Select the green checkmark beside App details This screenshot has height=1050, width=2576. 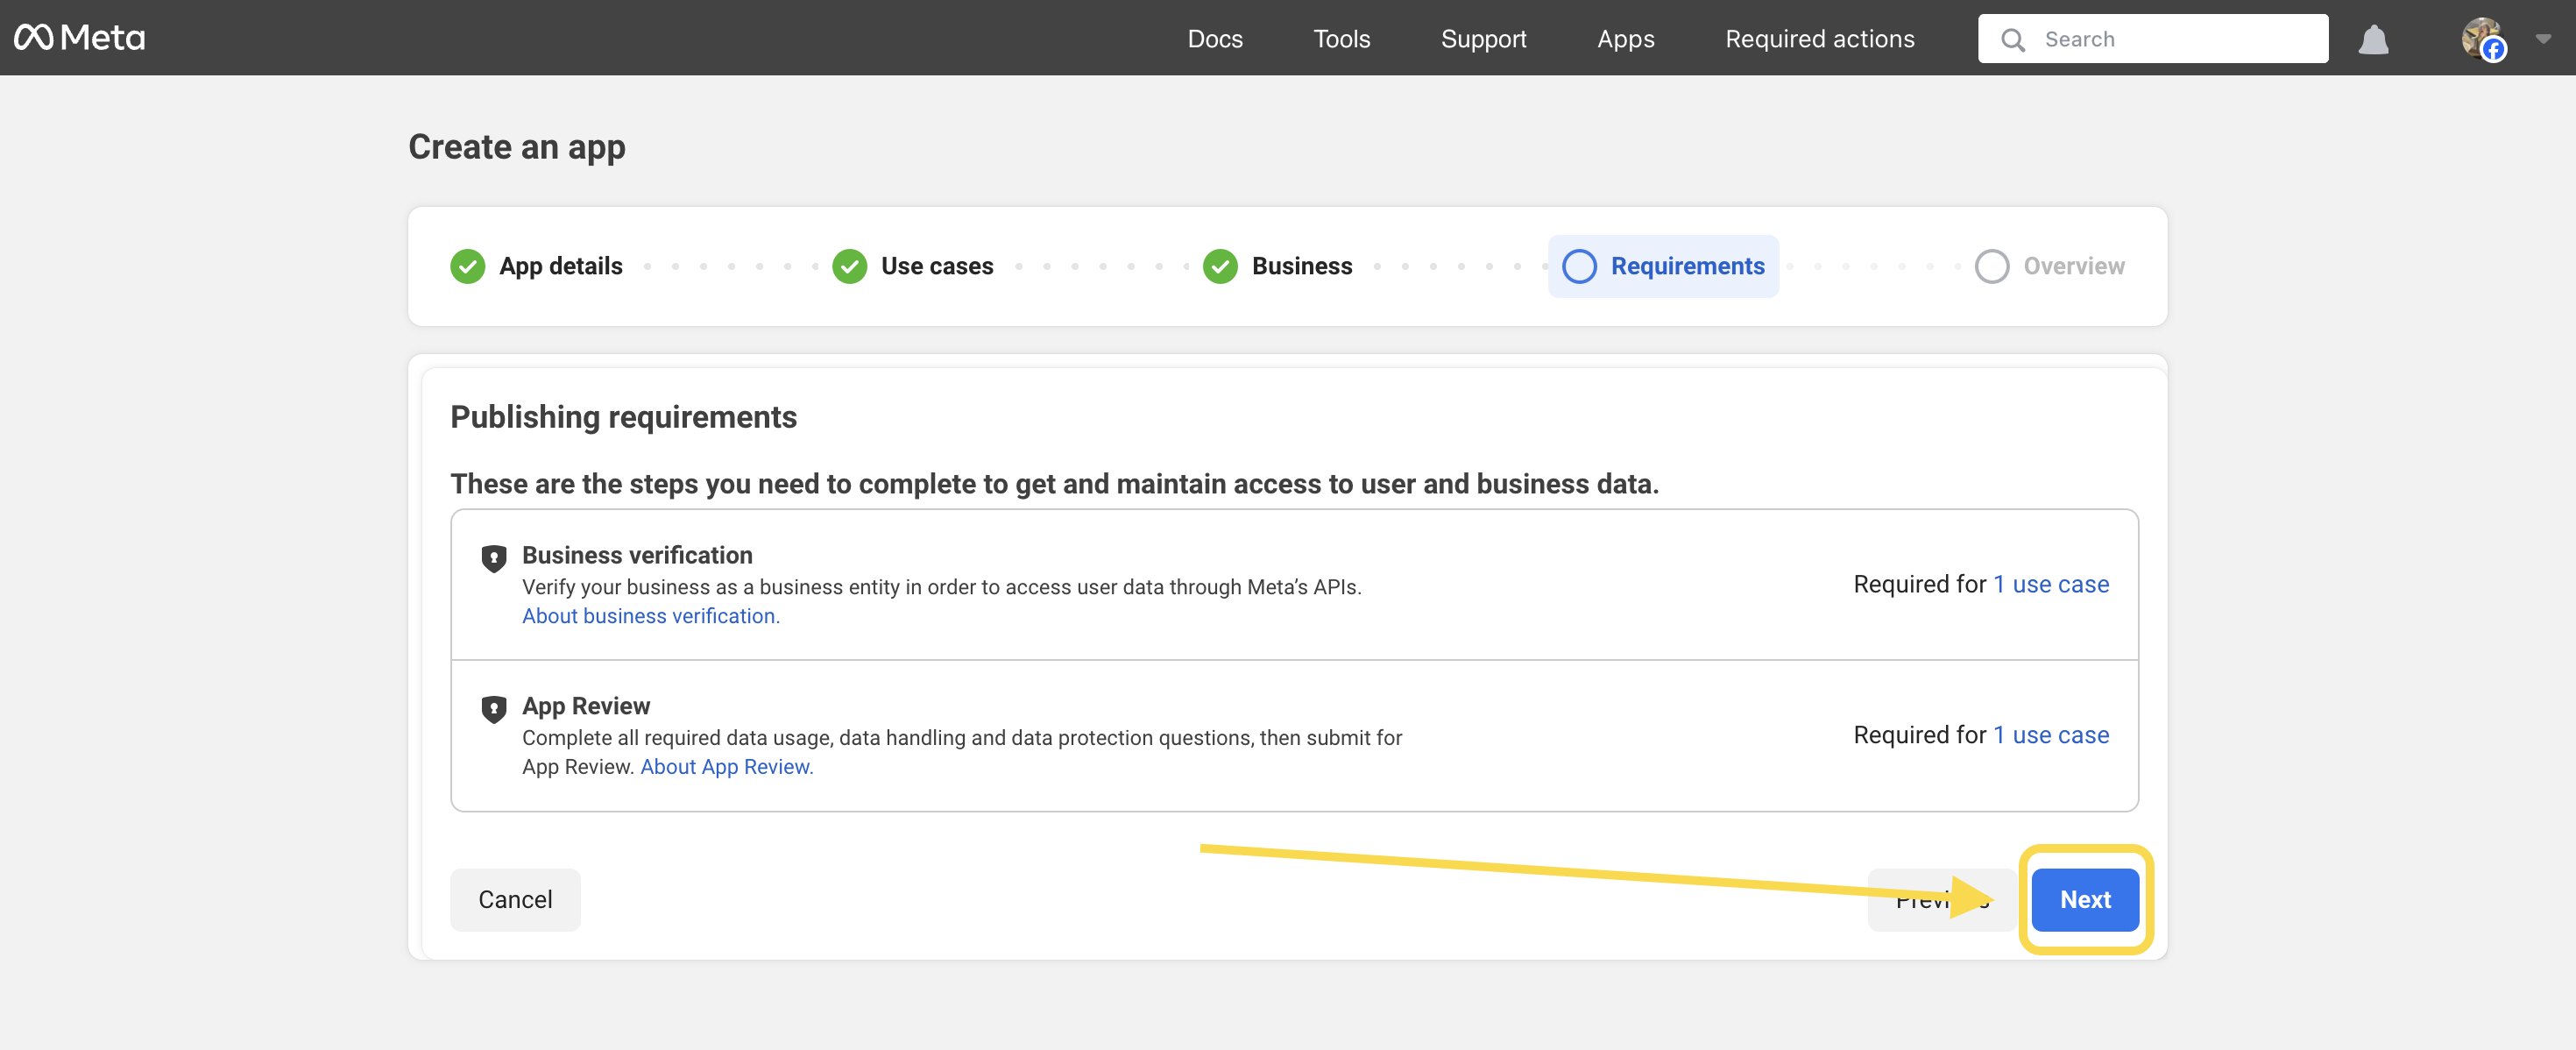[467, 266]
